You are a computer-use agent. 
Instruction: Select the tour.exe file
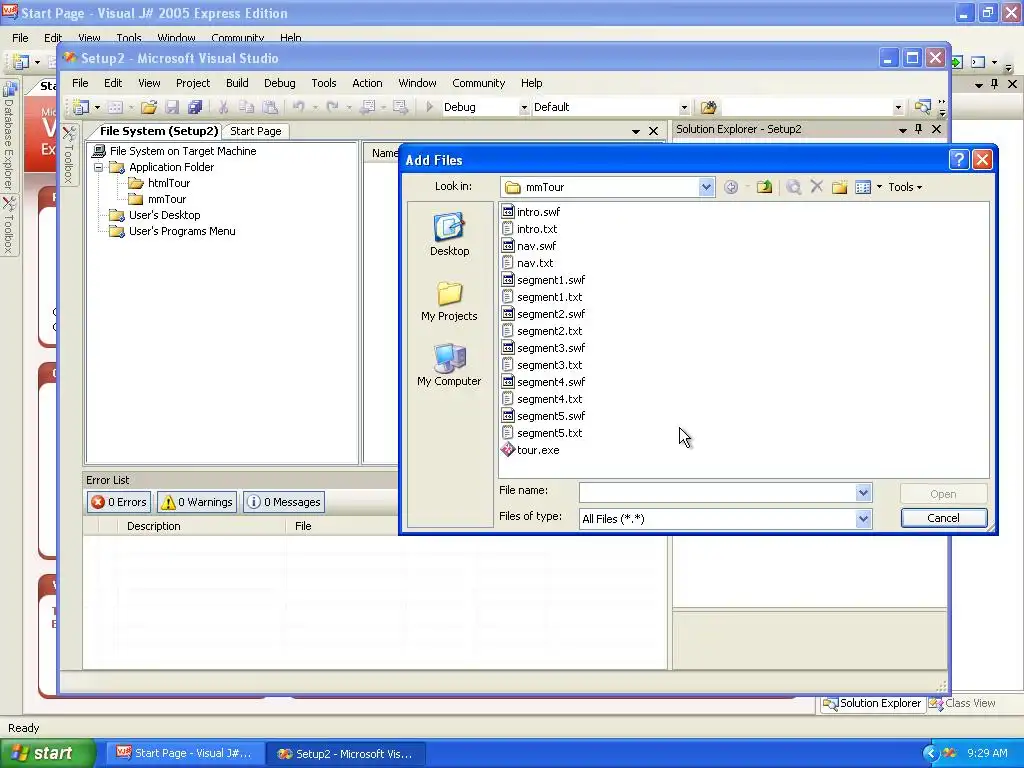coord(530,450)
